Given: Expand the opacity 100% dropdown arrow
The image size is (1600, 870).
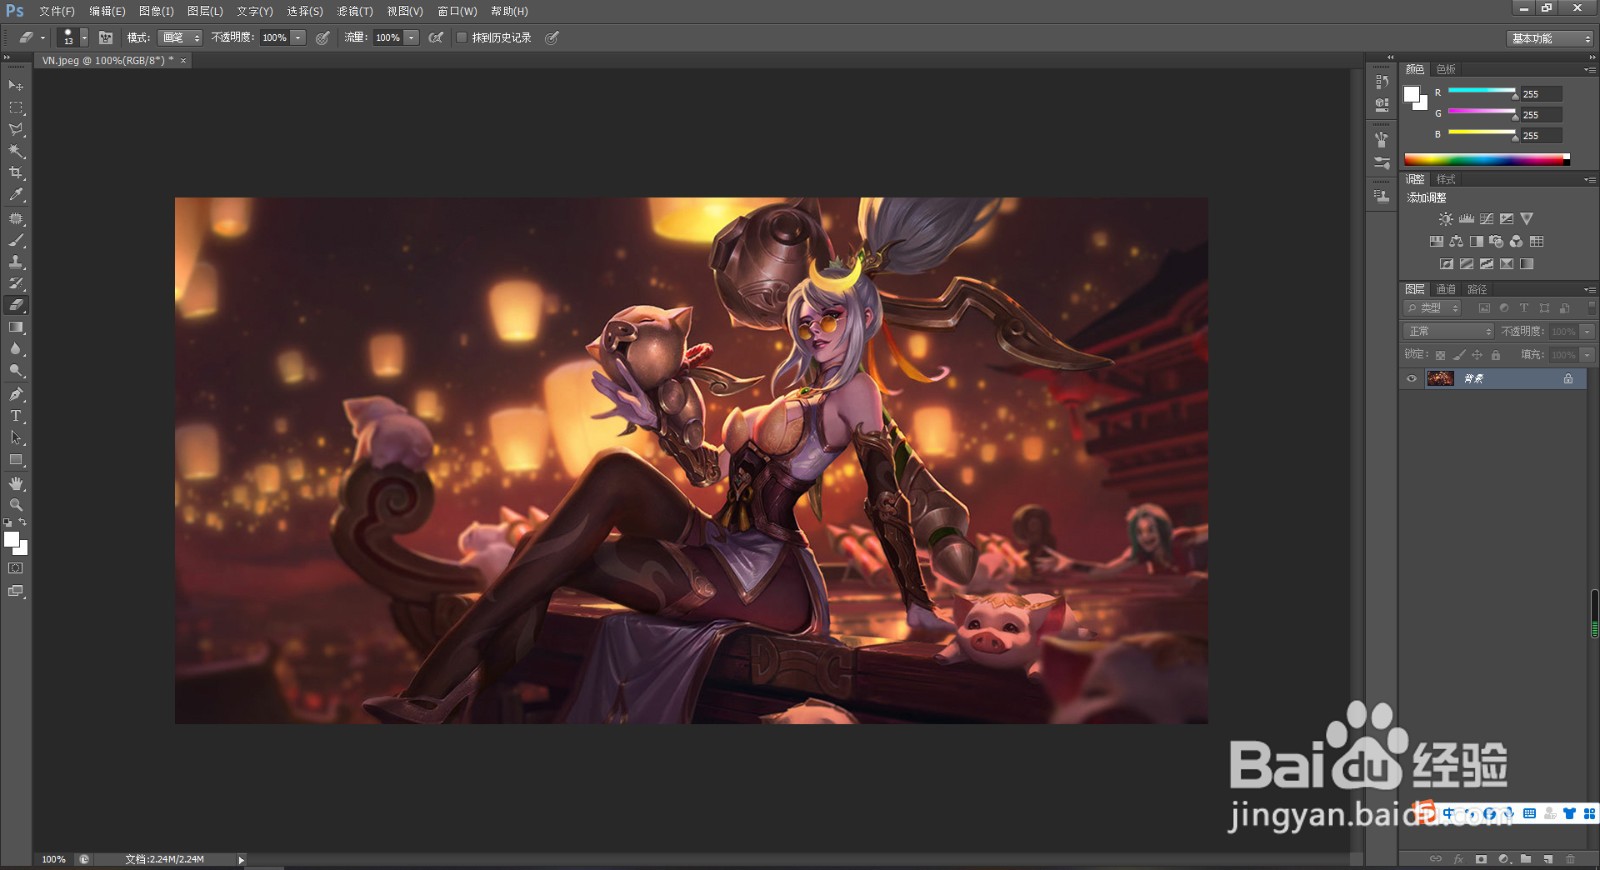Looking at the screenshot, I should coord(299,37).
